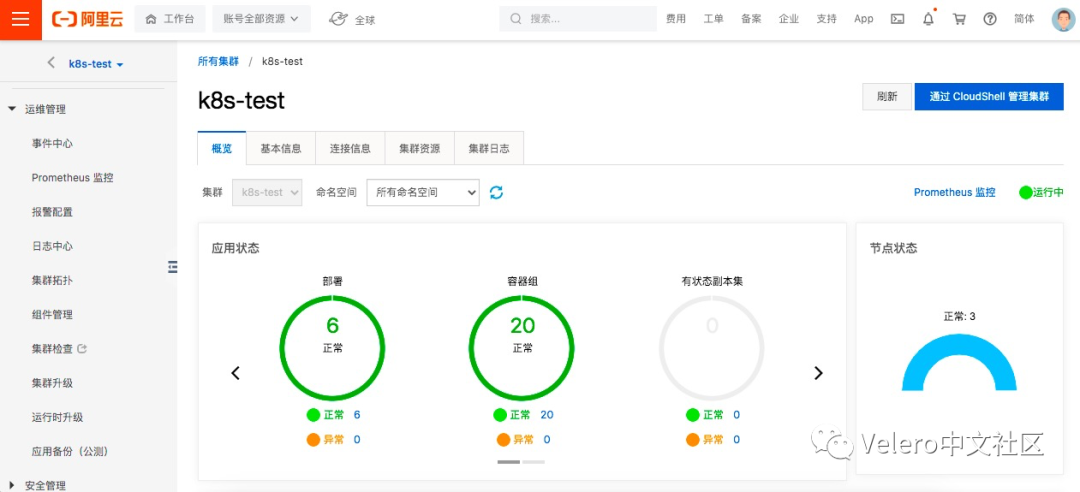The image size is (1080, 492).
Task: Open the notifications bell
Action: 928,19
